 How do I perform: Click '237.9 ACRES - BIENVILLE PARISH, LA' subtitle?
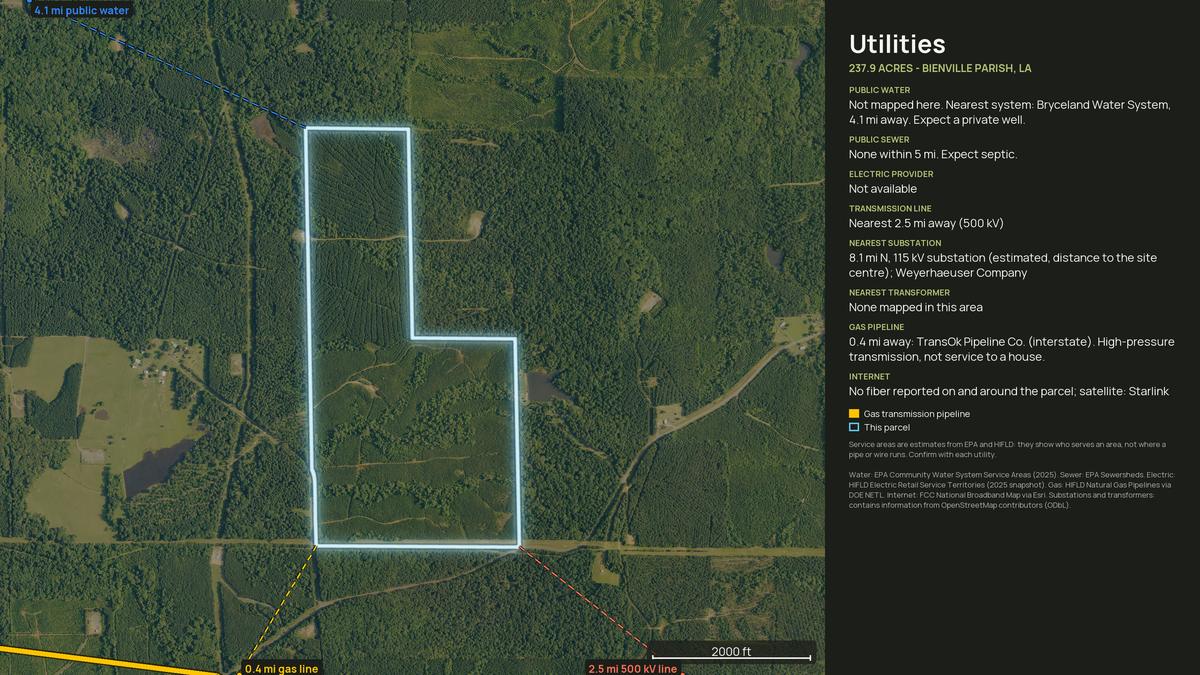coord(940,68)
